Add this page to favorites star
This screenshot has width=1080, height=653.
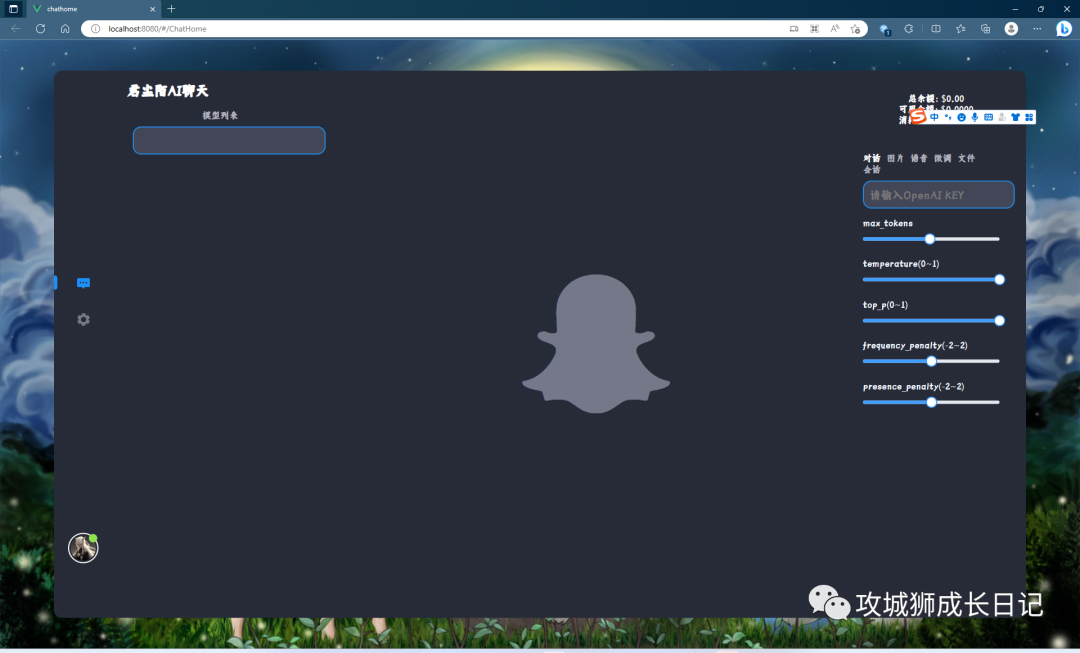tap(855, 29)
